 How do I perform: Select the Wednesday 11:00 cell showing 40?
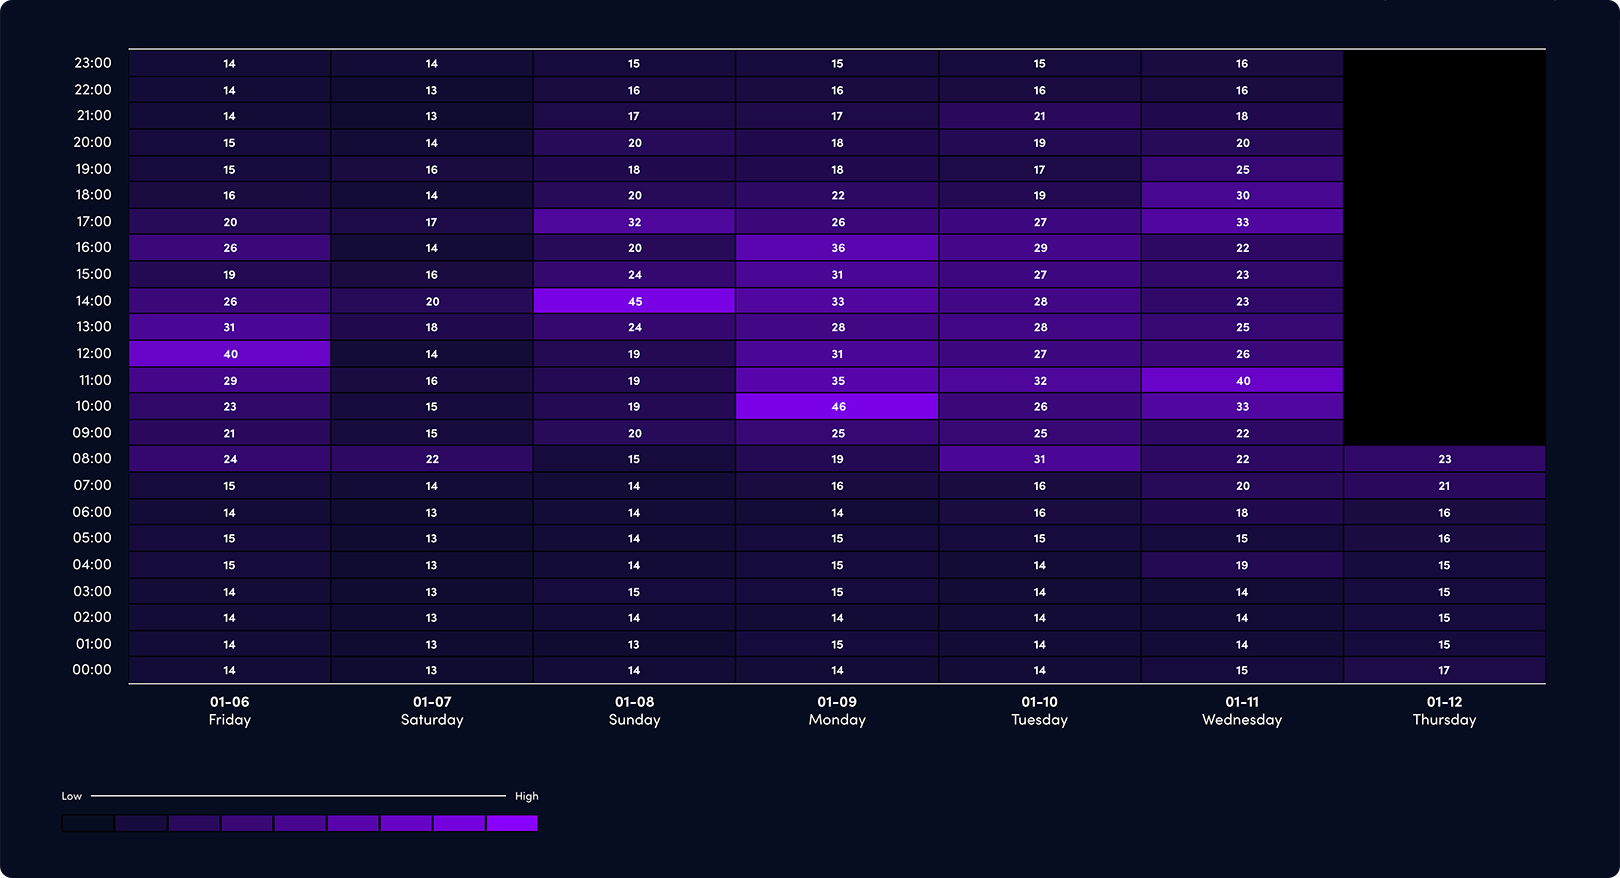coord(1242,380)
